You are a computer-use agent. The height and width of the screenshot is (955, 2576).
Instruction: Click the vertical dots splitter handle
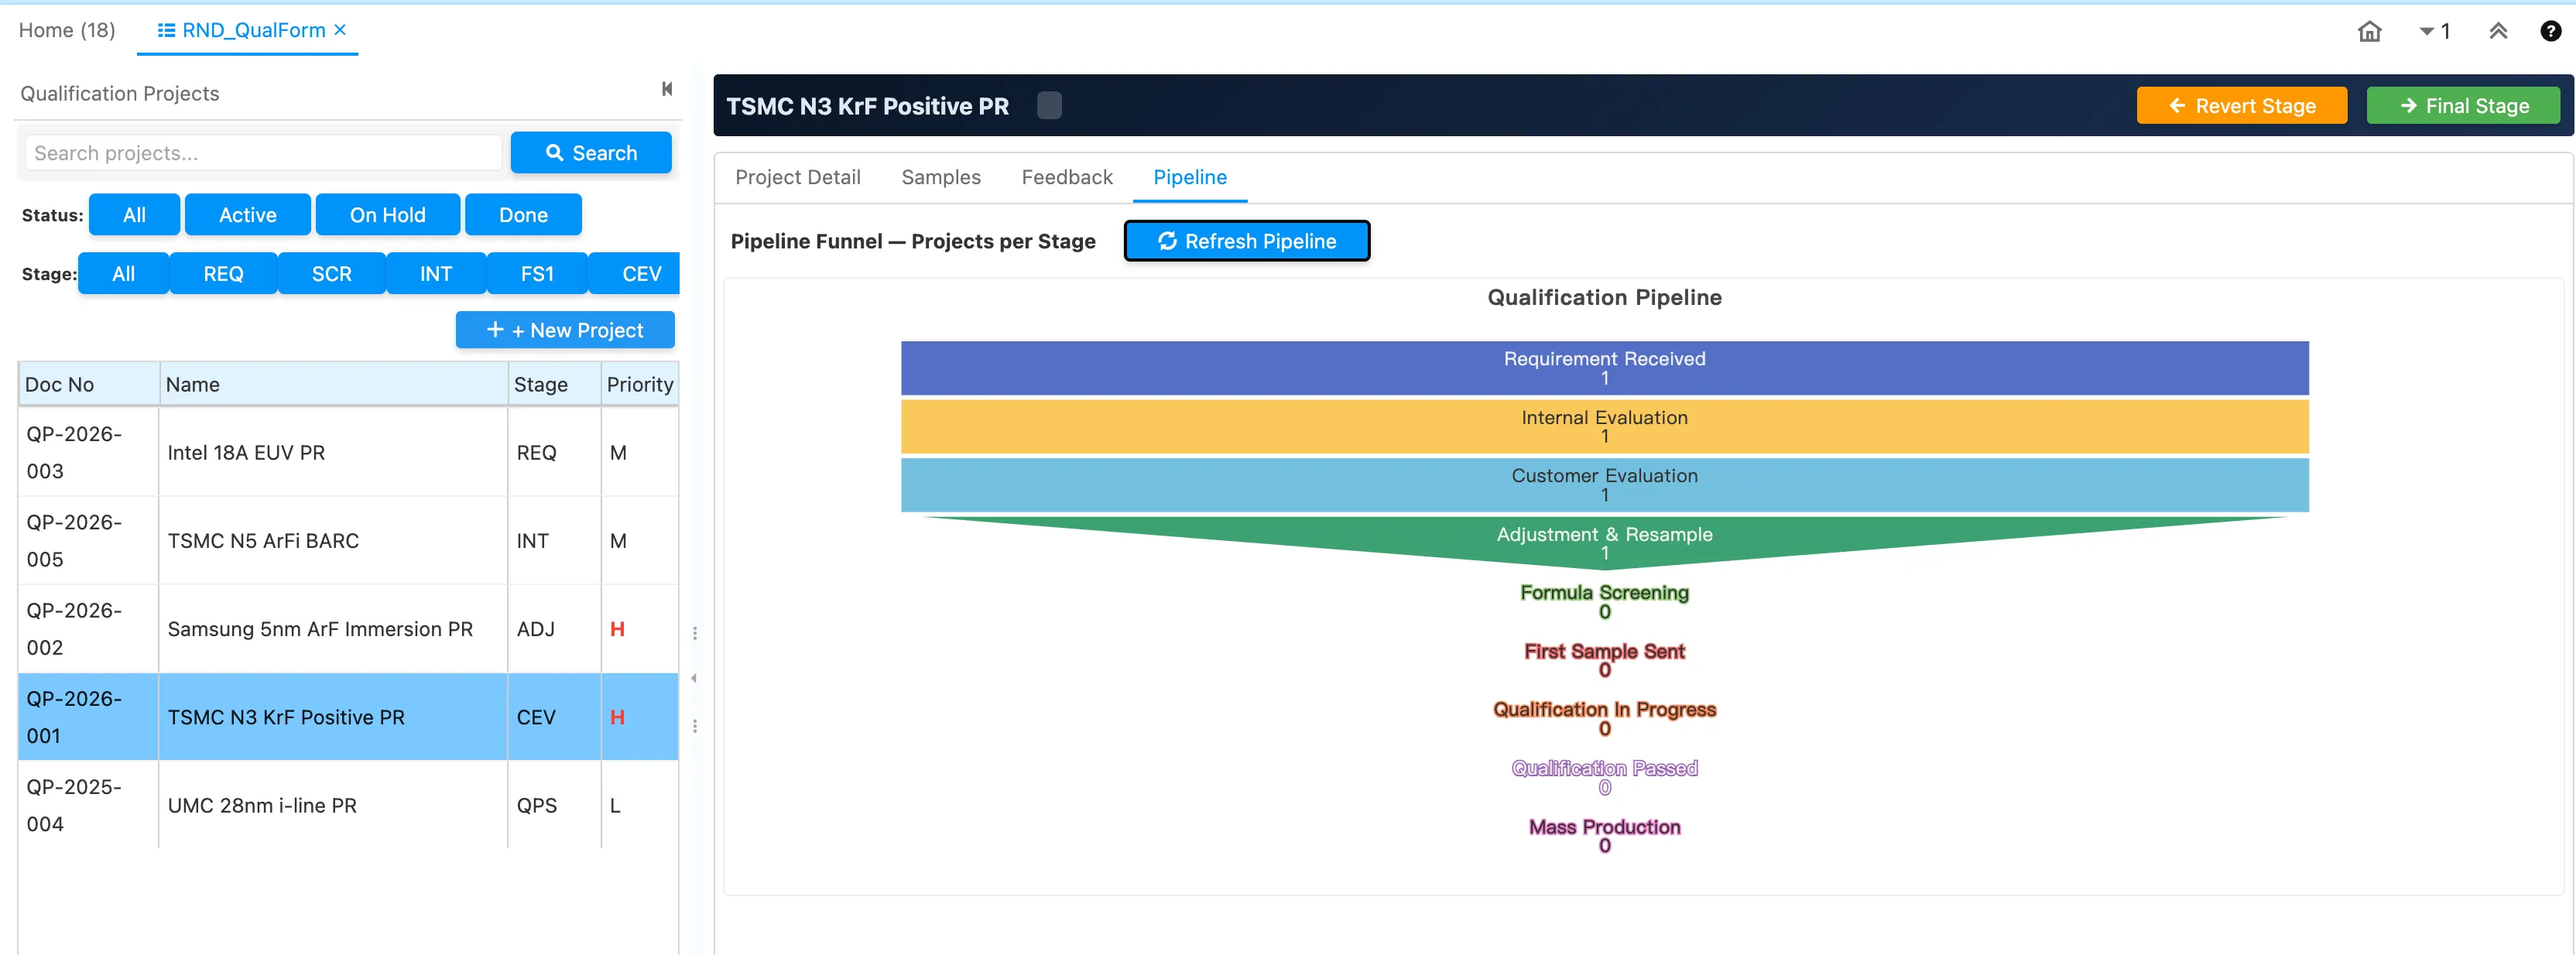click(695, 633)
